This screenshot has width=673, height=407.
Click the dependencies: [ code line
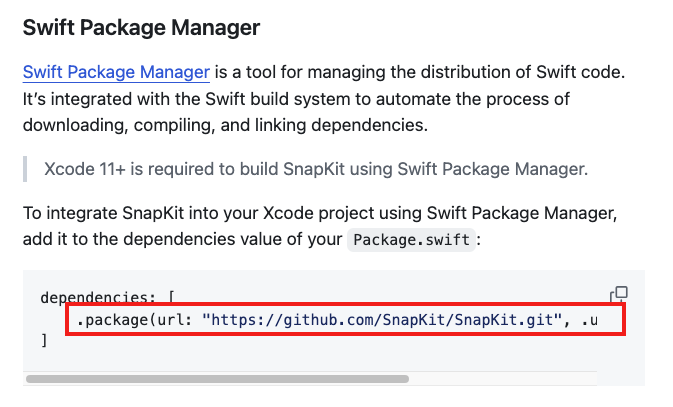pos(107,297)
